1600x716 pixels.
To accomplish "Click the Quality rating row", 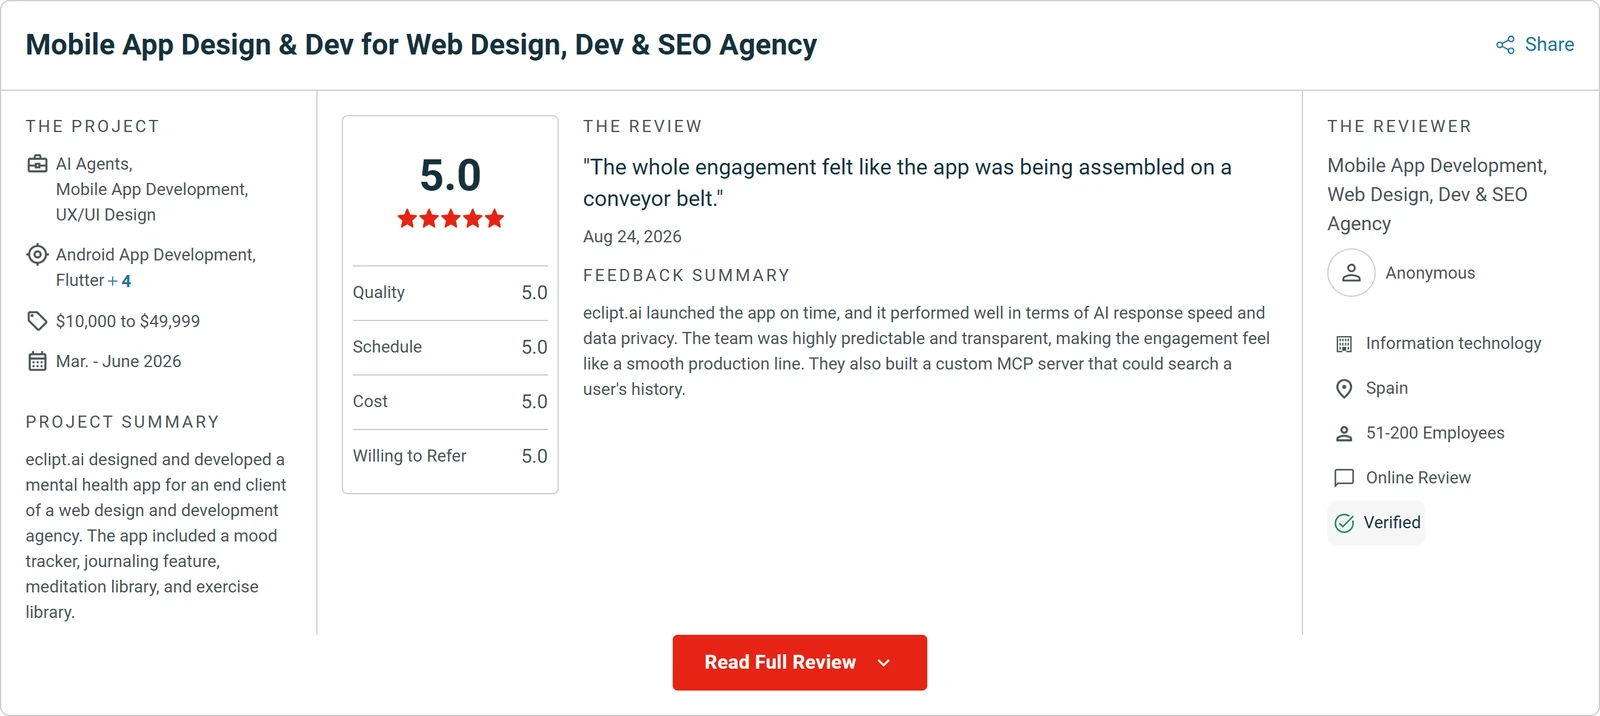I will (450, 293).
